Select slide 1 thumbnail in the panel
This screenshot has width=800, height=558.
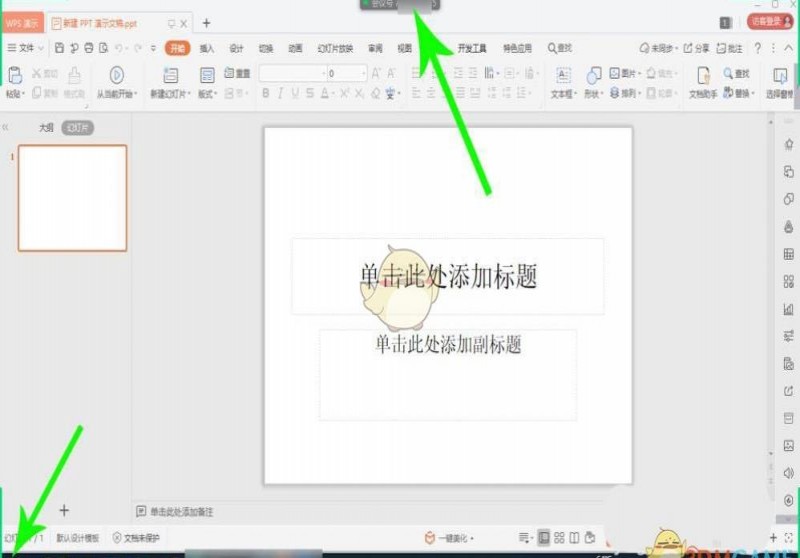pyautogui.click(x=72, y=198)
